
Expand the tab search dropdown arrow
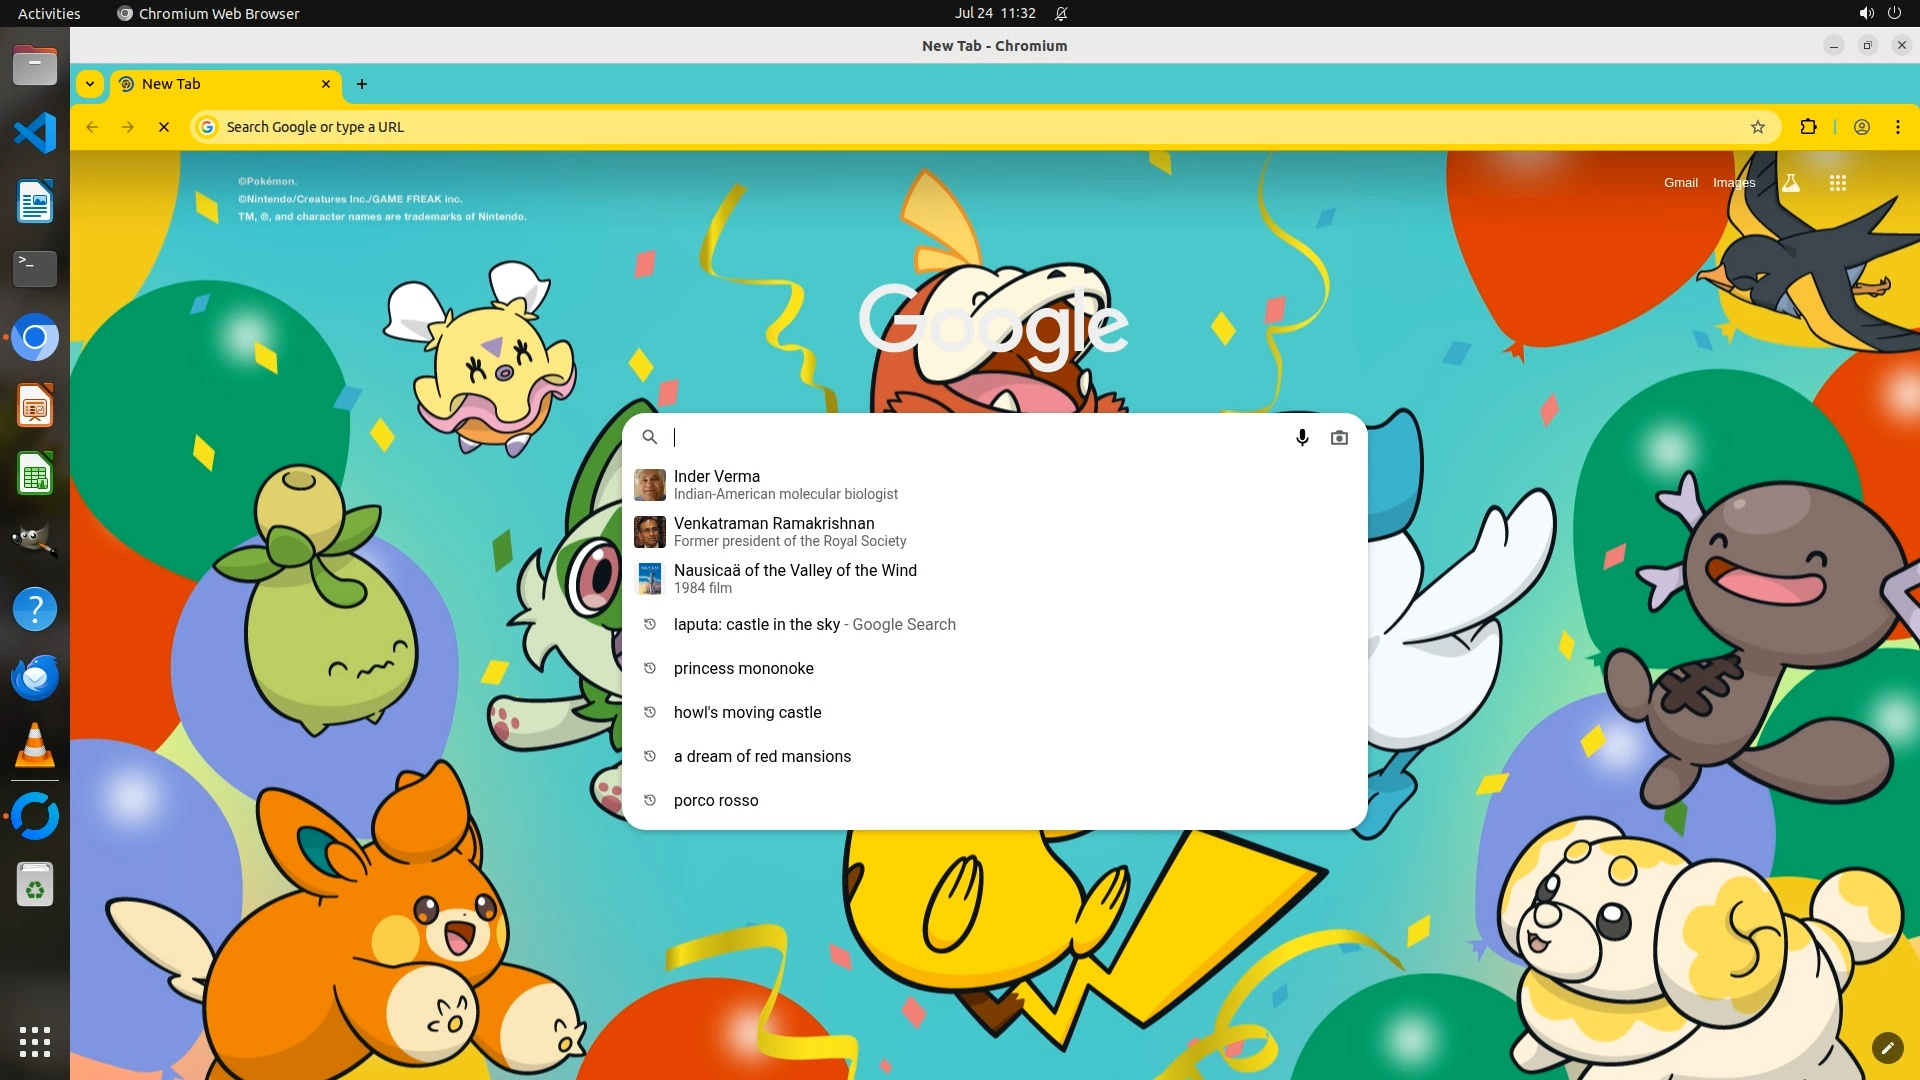tap(90, 84)
